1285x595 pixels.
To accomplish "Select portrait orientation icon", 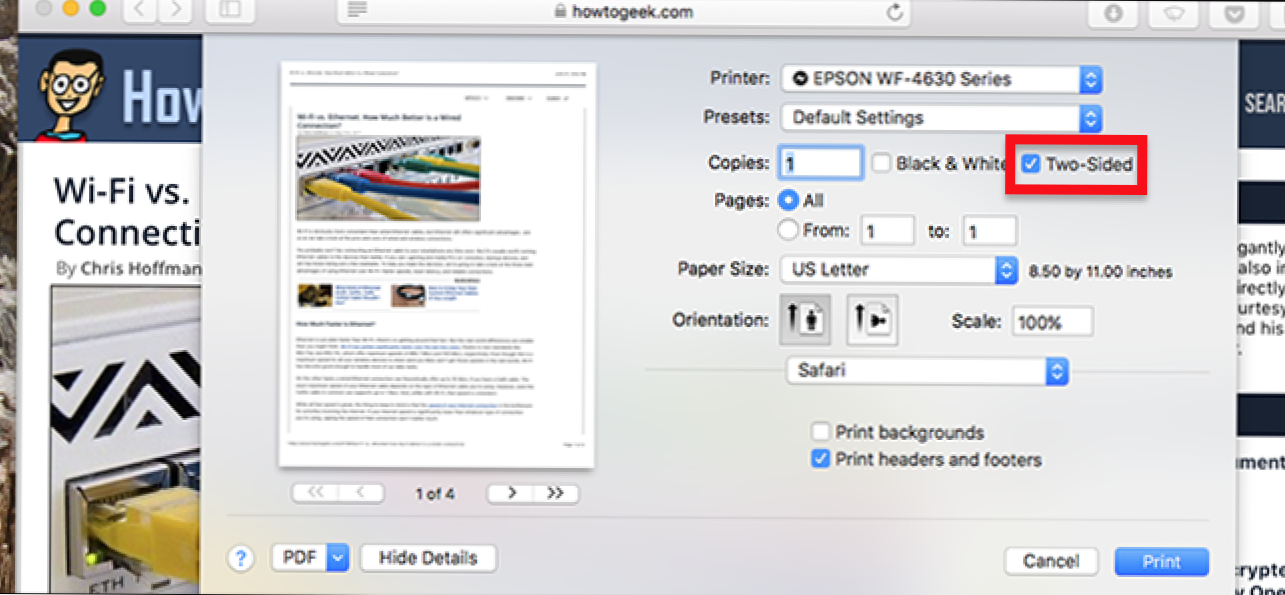I will 806,320.
